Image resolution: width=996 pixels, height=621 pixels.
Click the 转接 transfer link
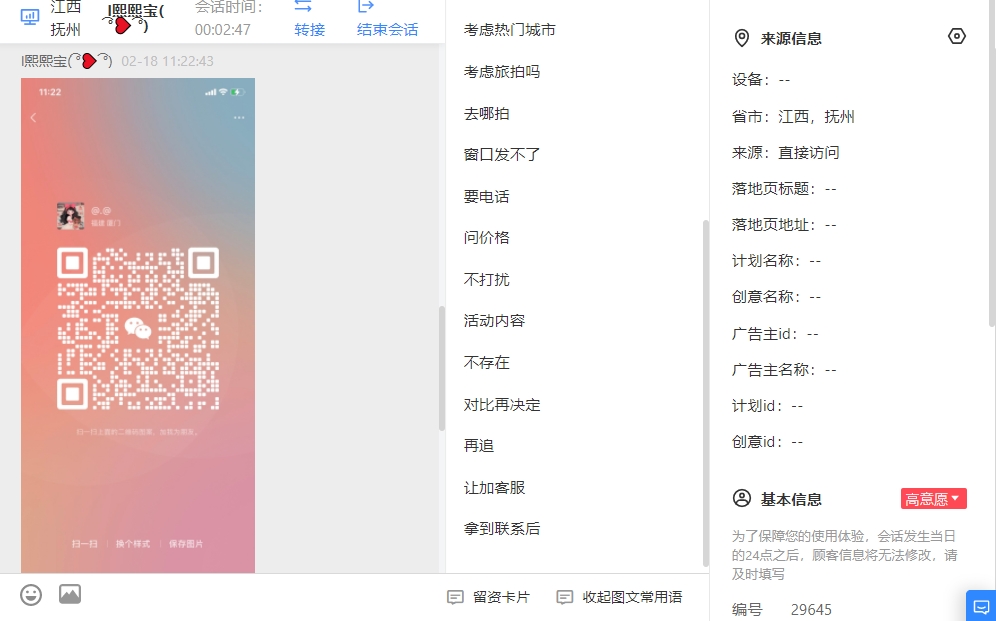tap(309, 29)
